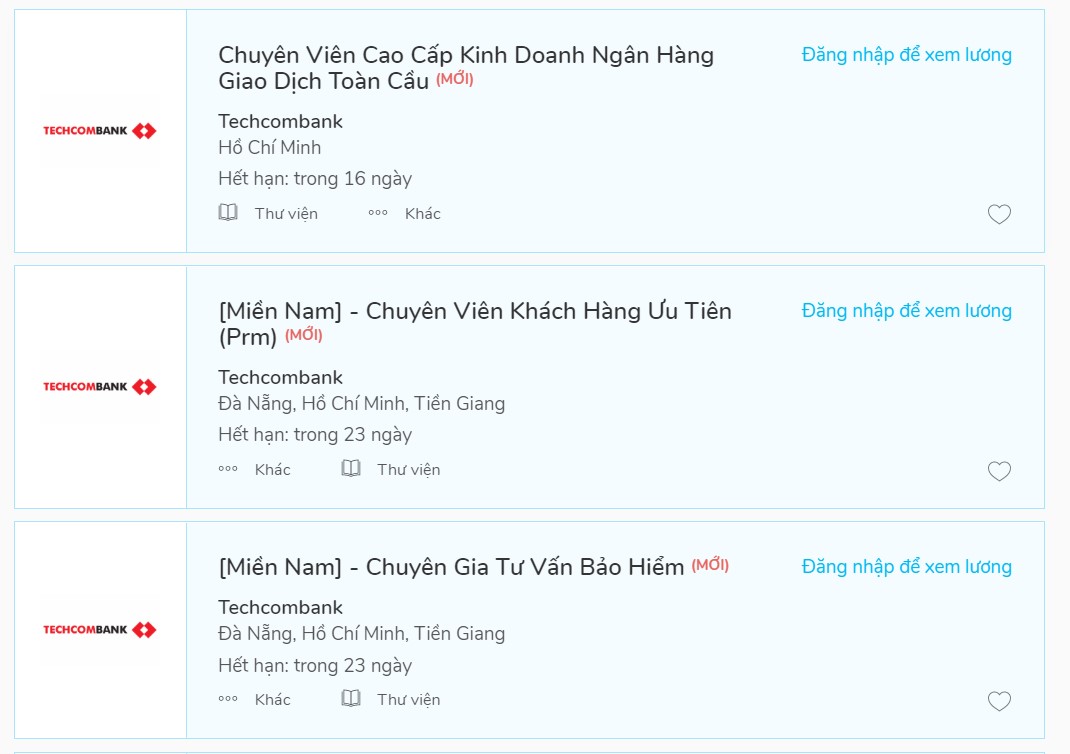Click the three-dots Khác icon in second job
This screenshot has width=1070, height=754.
(228, 469)
